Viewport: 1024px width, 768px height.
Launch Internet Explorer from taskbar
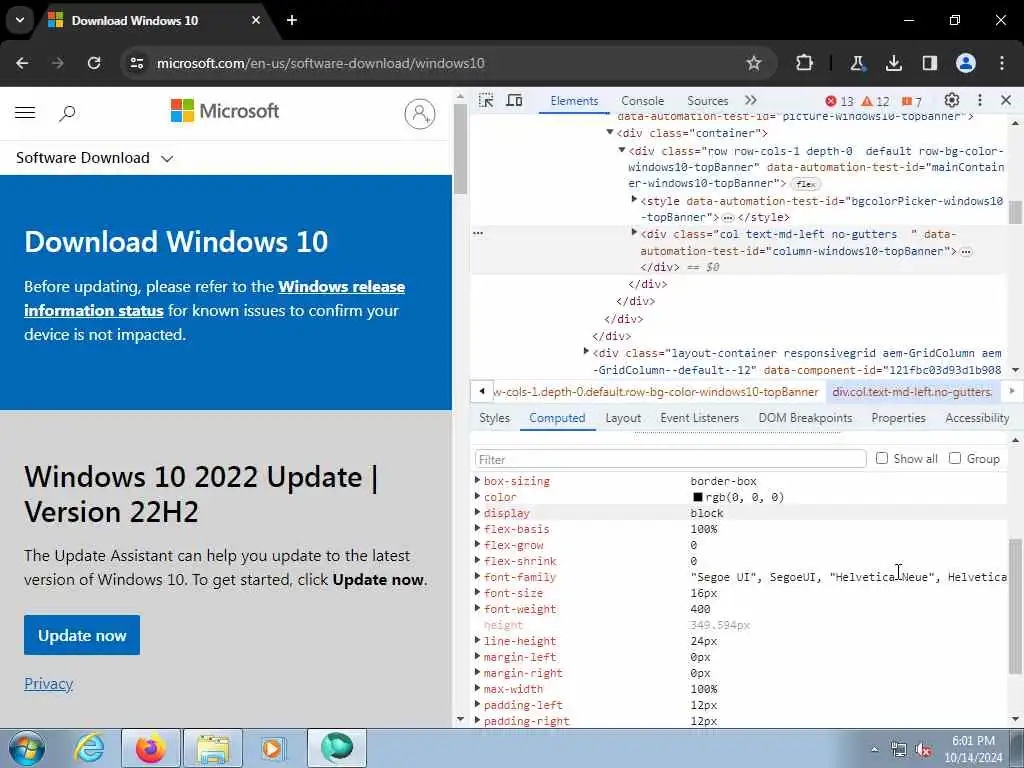click(x=89, y=748)
